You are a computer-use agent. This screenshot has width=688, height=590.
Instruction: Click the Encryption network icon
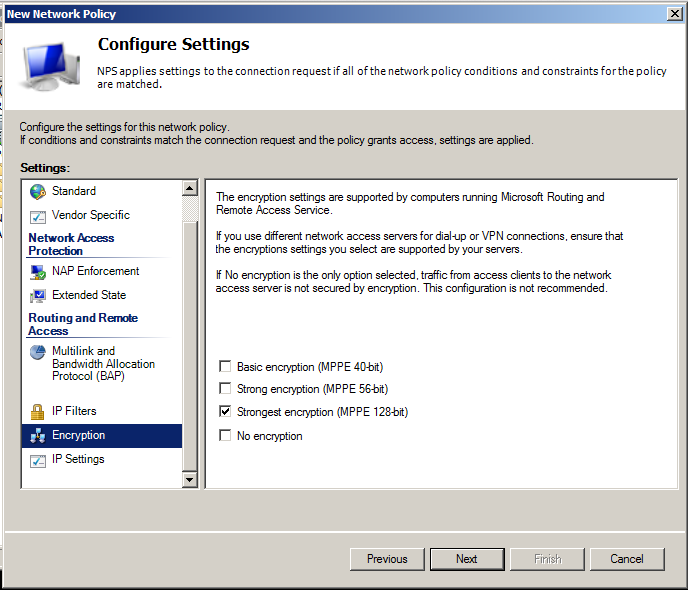(38, 435)
